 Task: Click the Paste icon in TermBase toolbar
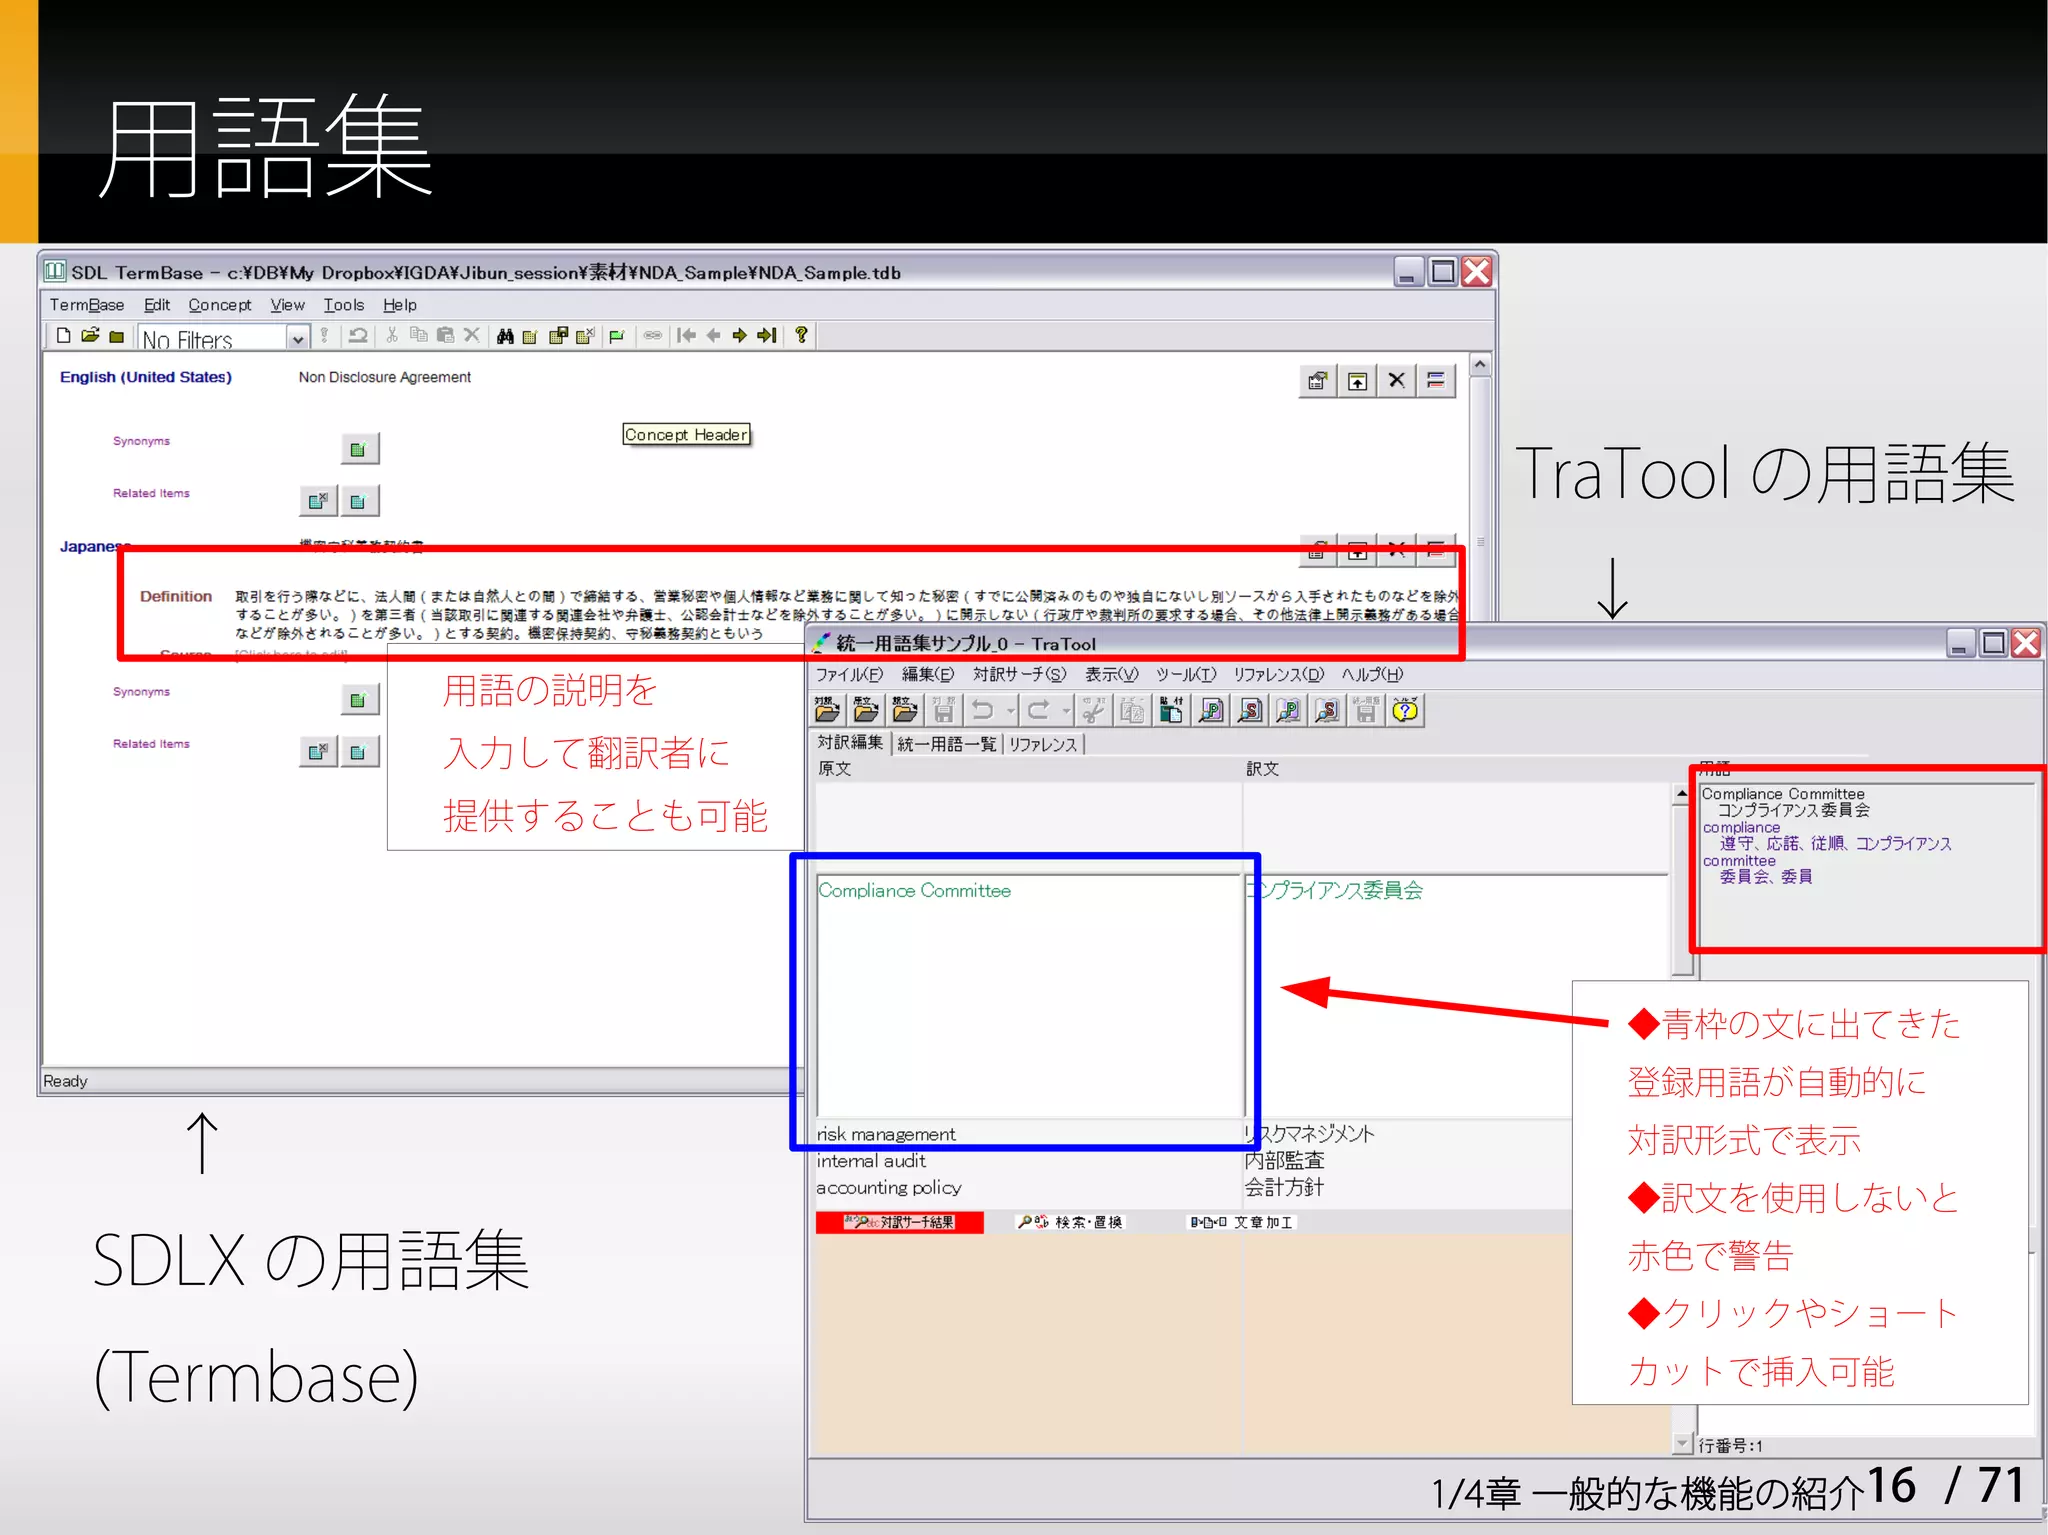445,336
